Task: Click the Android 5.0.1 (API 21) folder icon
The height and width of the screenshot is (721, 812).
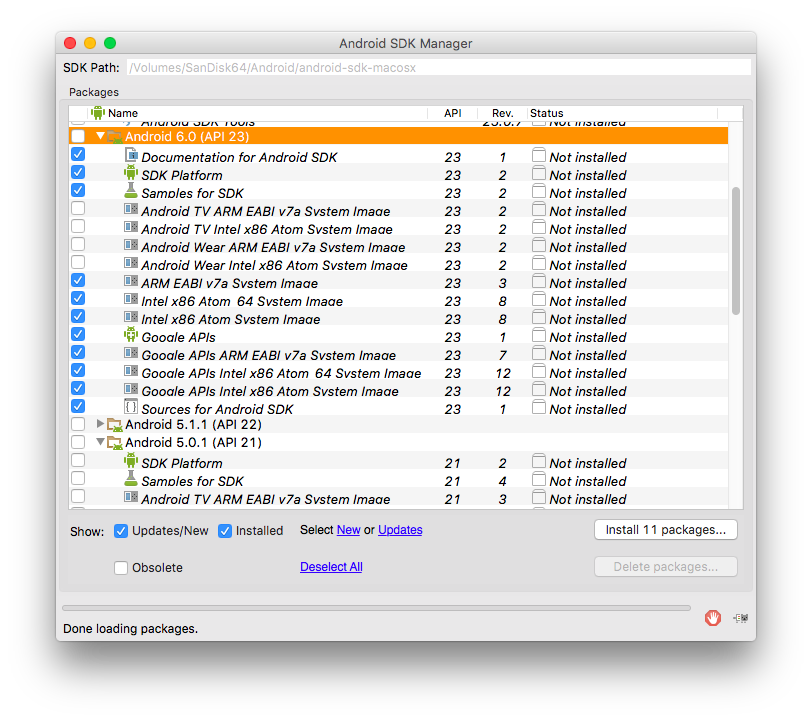Action: coord(114,443)
